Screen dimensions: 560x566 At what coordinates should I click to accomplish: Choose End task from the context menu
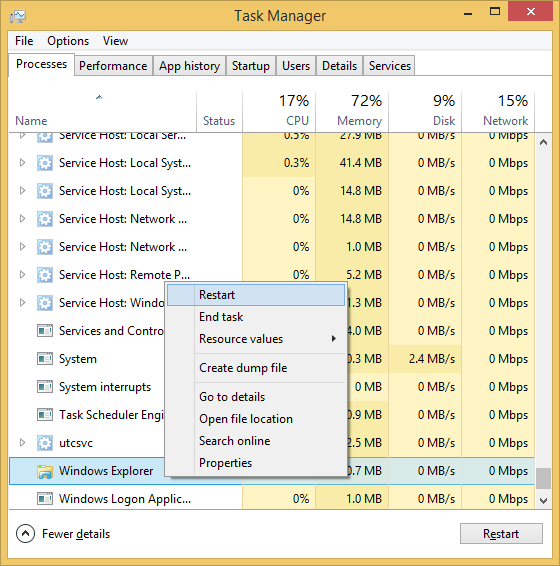(x=256, y=317)
